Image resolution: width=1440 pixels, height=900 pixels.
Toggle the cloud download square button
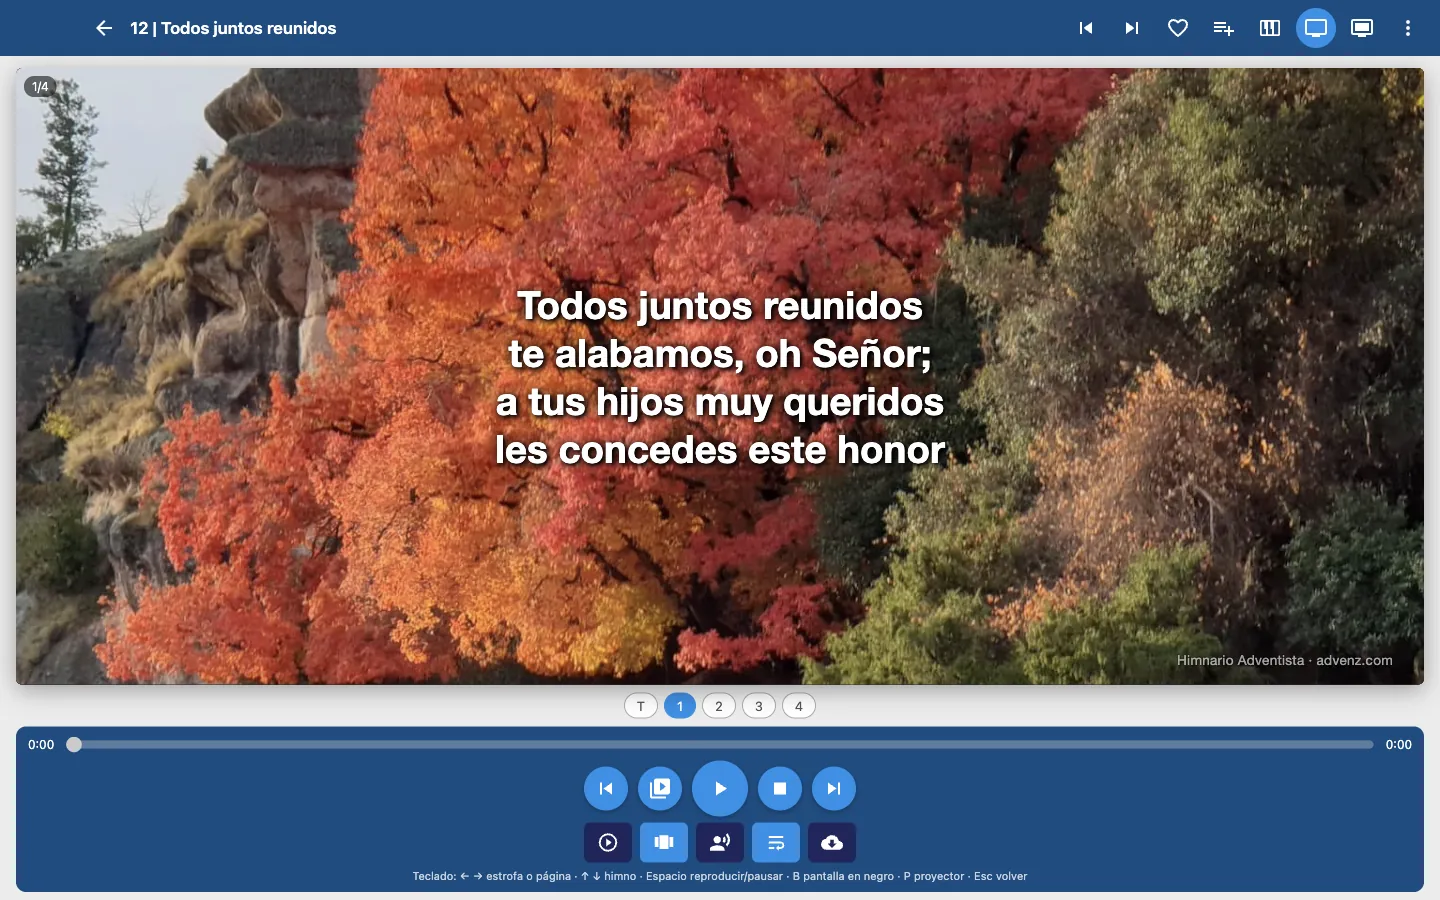[x=832, y=842]
